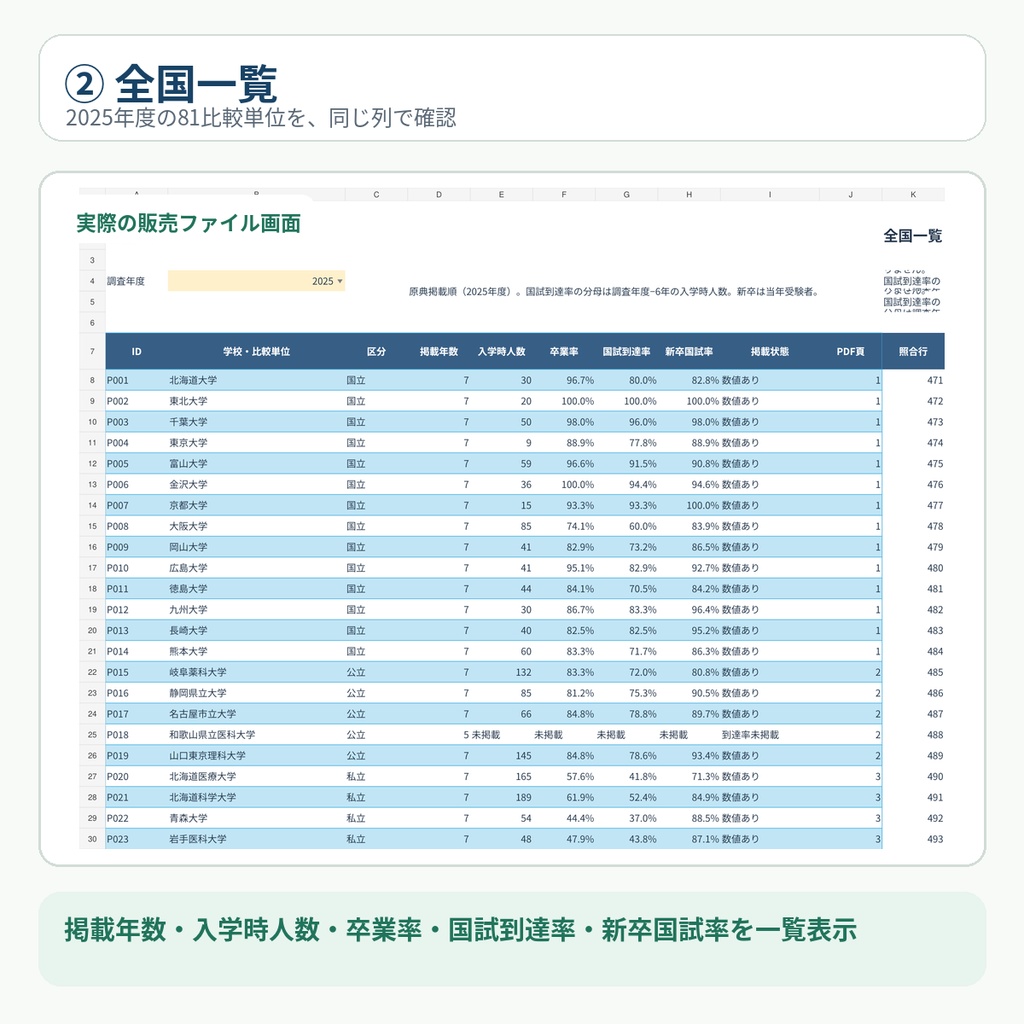Click cell 東北大学
This screenshot has width=1024, height=1024.
click(257, 401)
